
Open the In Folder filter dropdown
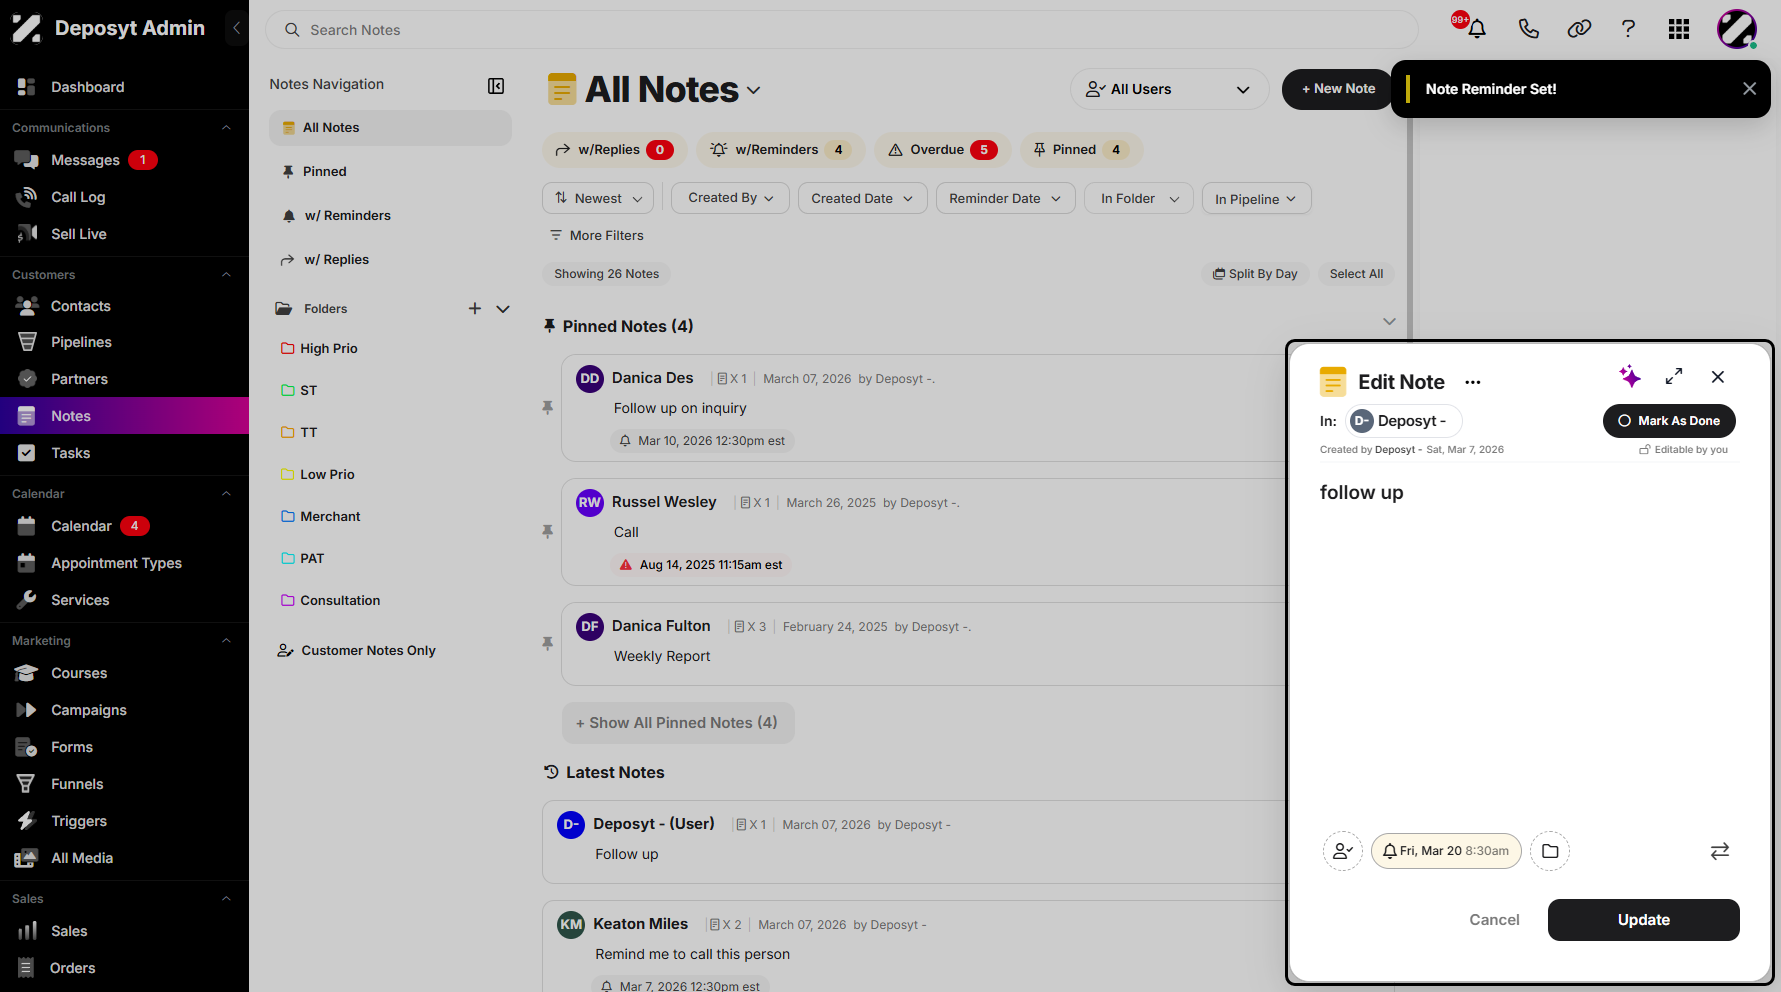[x=1138, y=198]
